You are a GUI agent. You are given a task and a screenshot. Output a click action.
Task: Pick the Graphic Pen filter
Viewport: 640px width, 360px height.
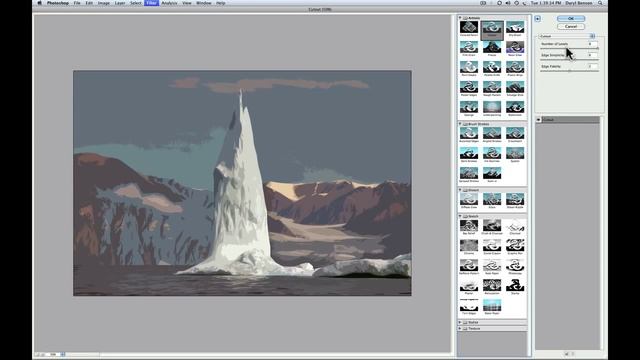(515, 246)
